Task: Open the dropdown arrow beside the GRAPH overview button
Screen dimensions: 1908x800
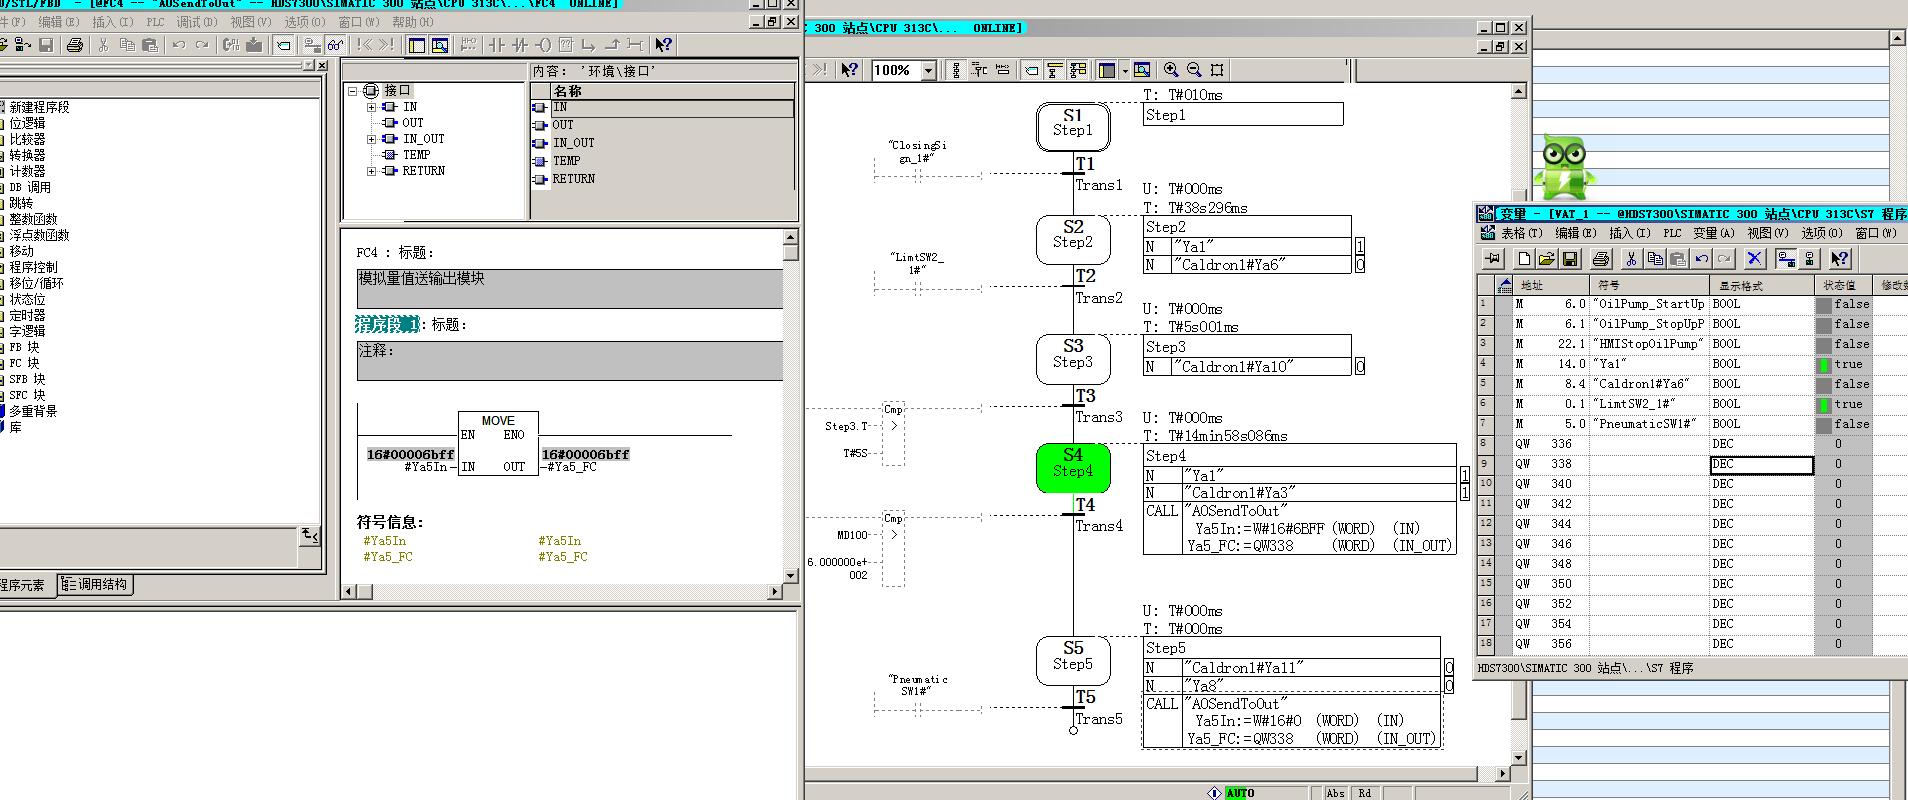Action: click(x=1125, y=70)
